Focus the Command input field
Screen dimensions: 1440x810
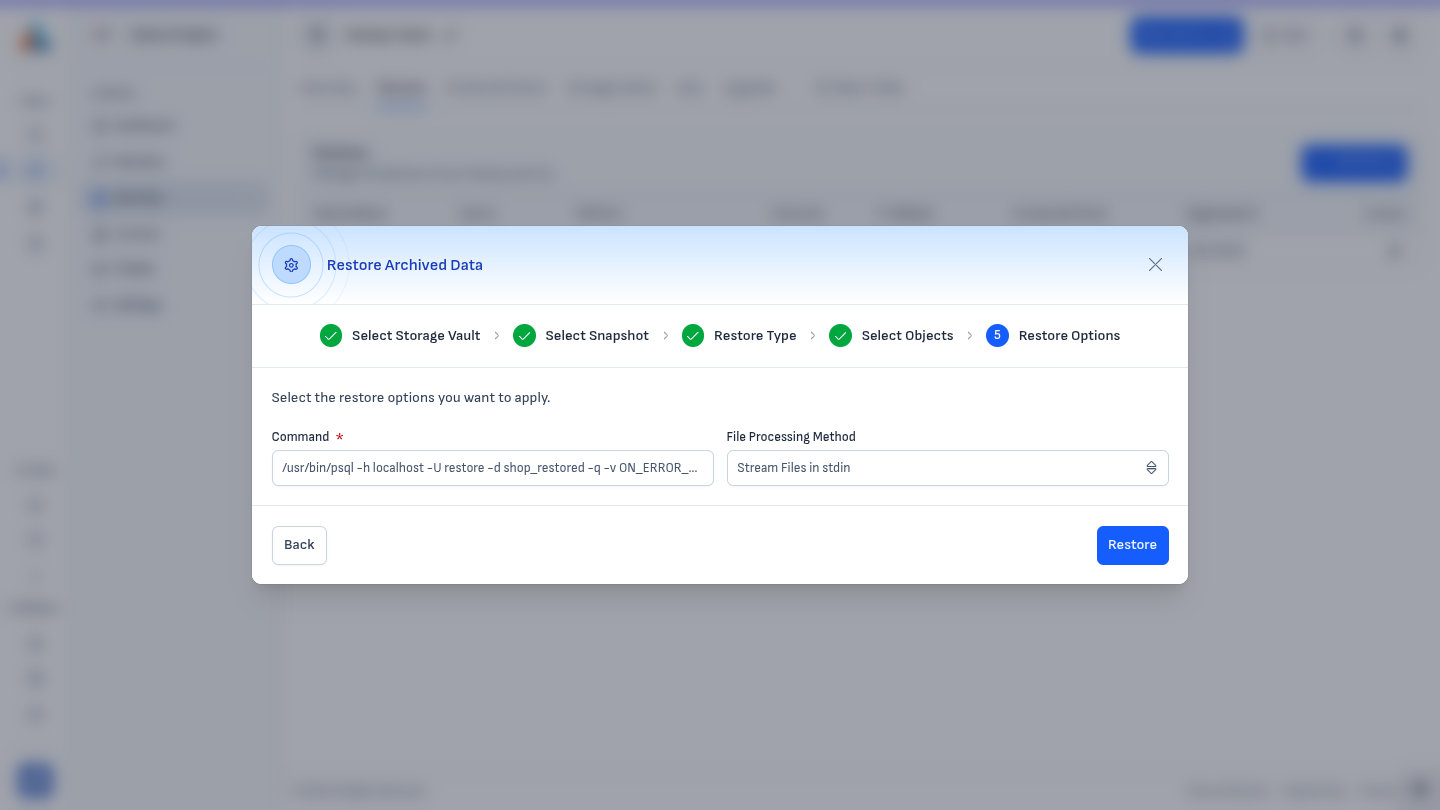pyautogui.click(x=492, y=468)
